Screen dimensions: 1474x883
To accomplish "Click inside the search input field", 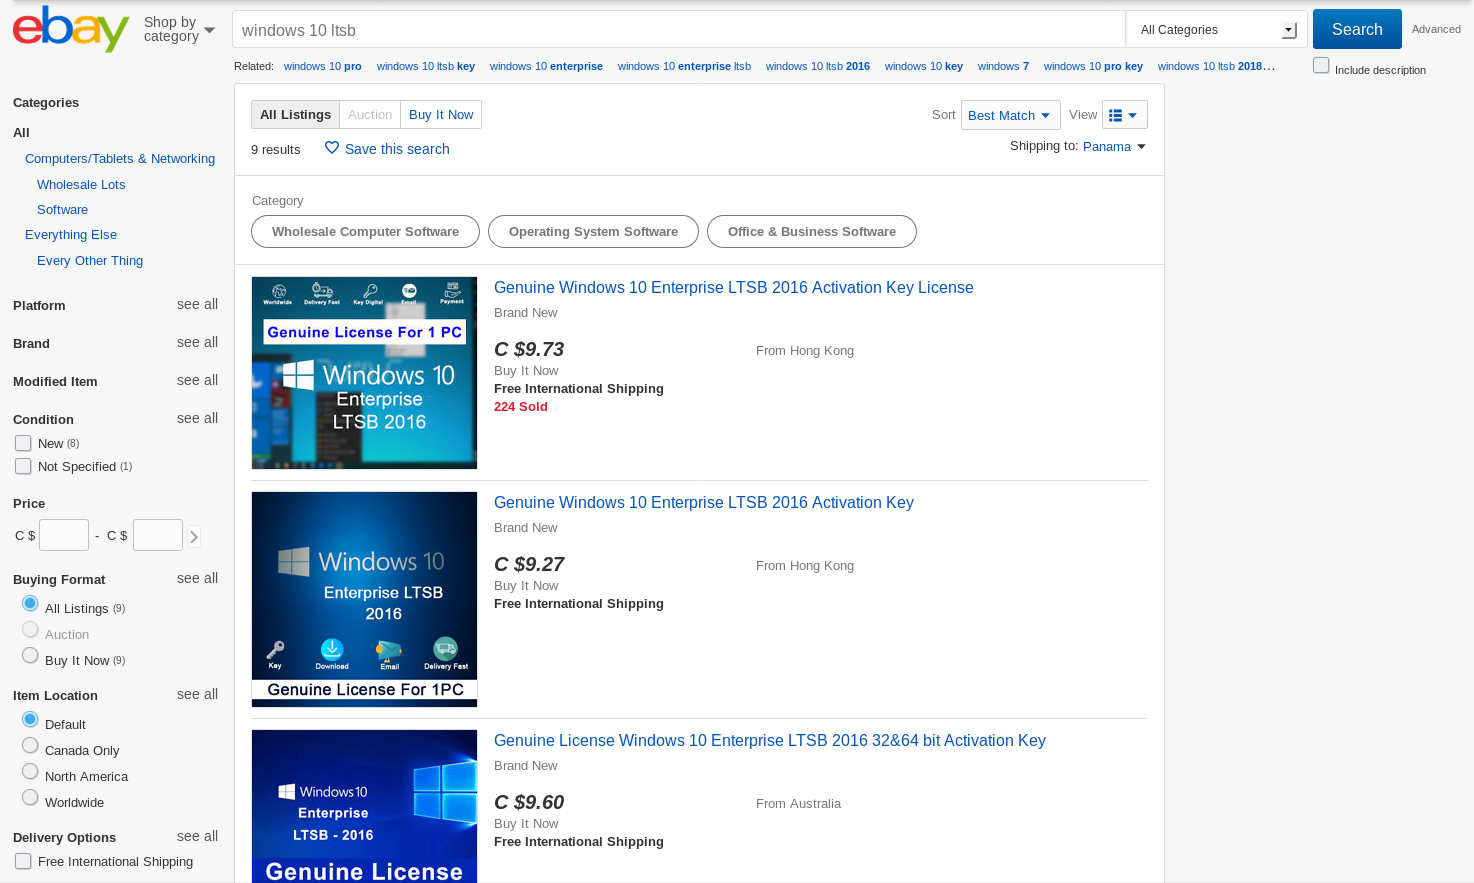I will pyautogui.click(x=600, y=29).
